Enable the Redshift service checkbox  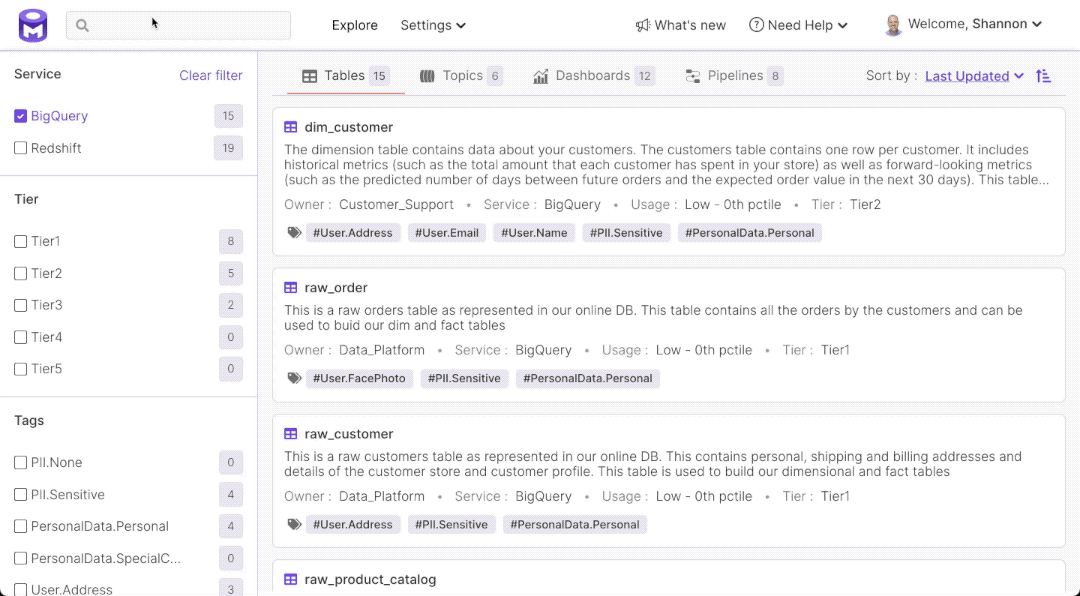(x=20, y=148)
